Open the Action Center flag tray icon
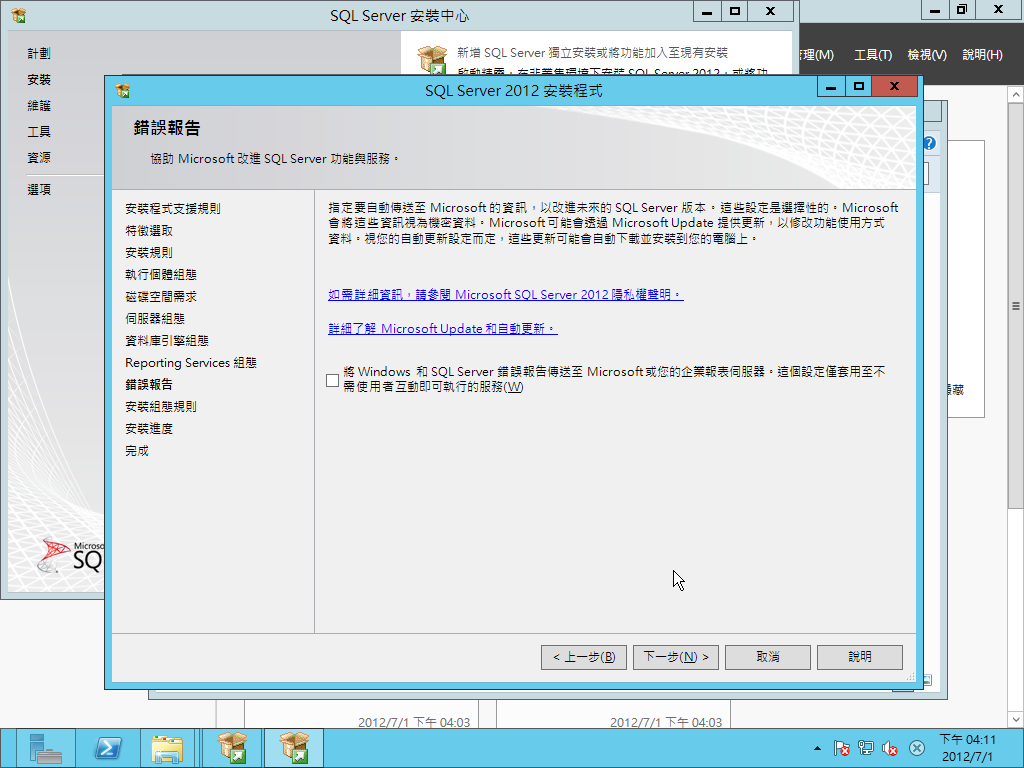Viewport: 1024px width, 768px height. point(842,748)
